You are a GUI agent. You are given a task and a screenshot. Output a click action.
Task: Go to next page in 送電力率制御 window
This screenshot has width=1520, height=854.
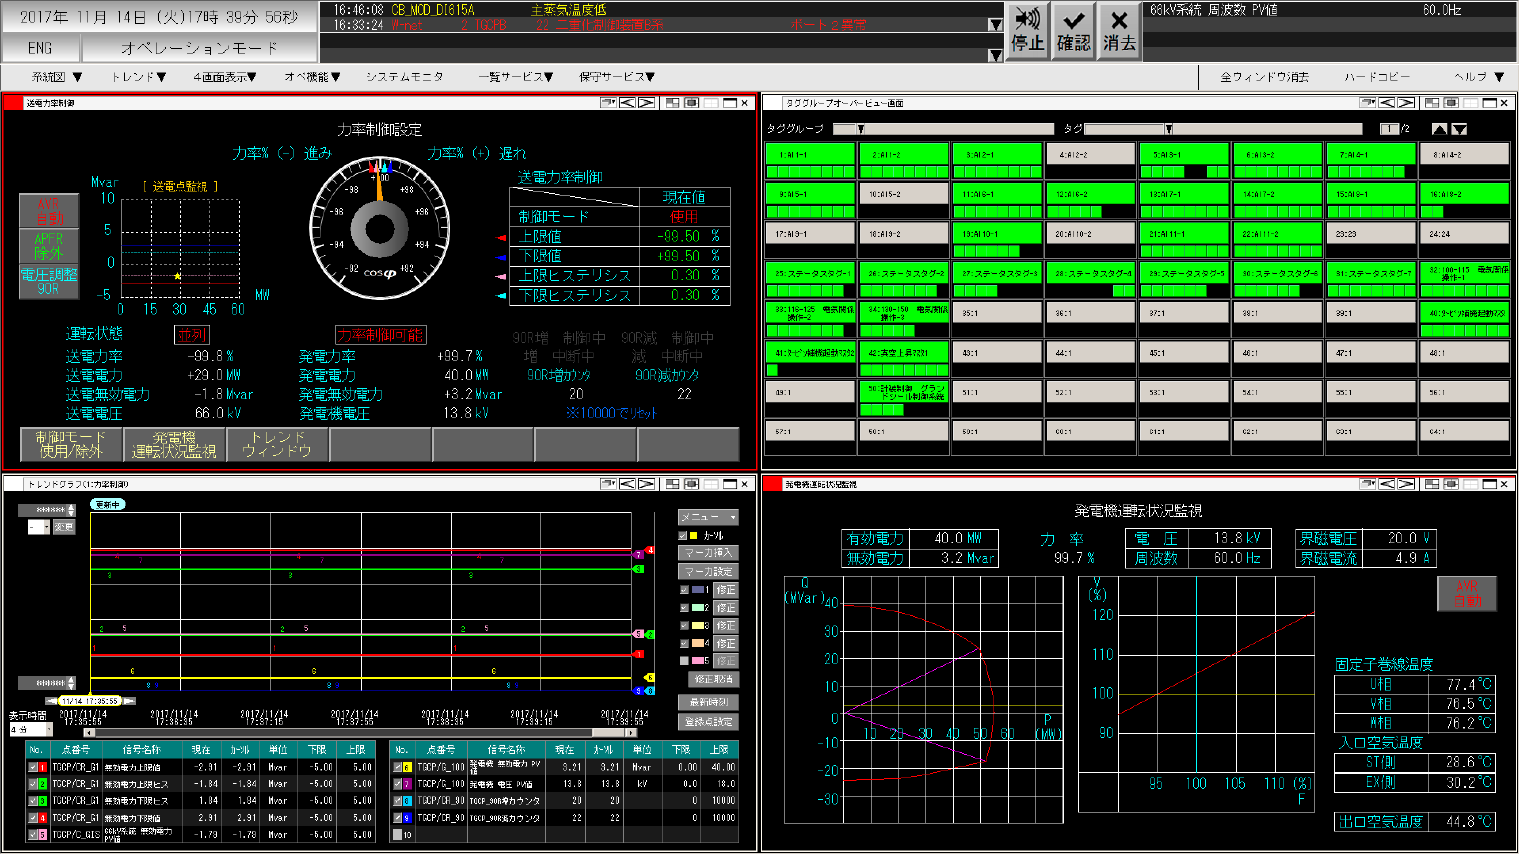[647, 103]
